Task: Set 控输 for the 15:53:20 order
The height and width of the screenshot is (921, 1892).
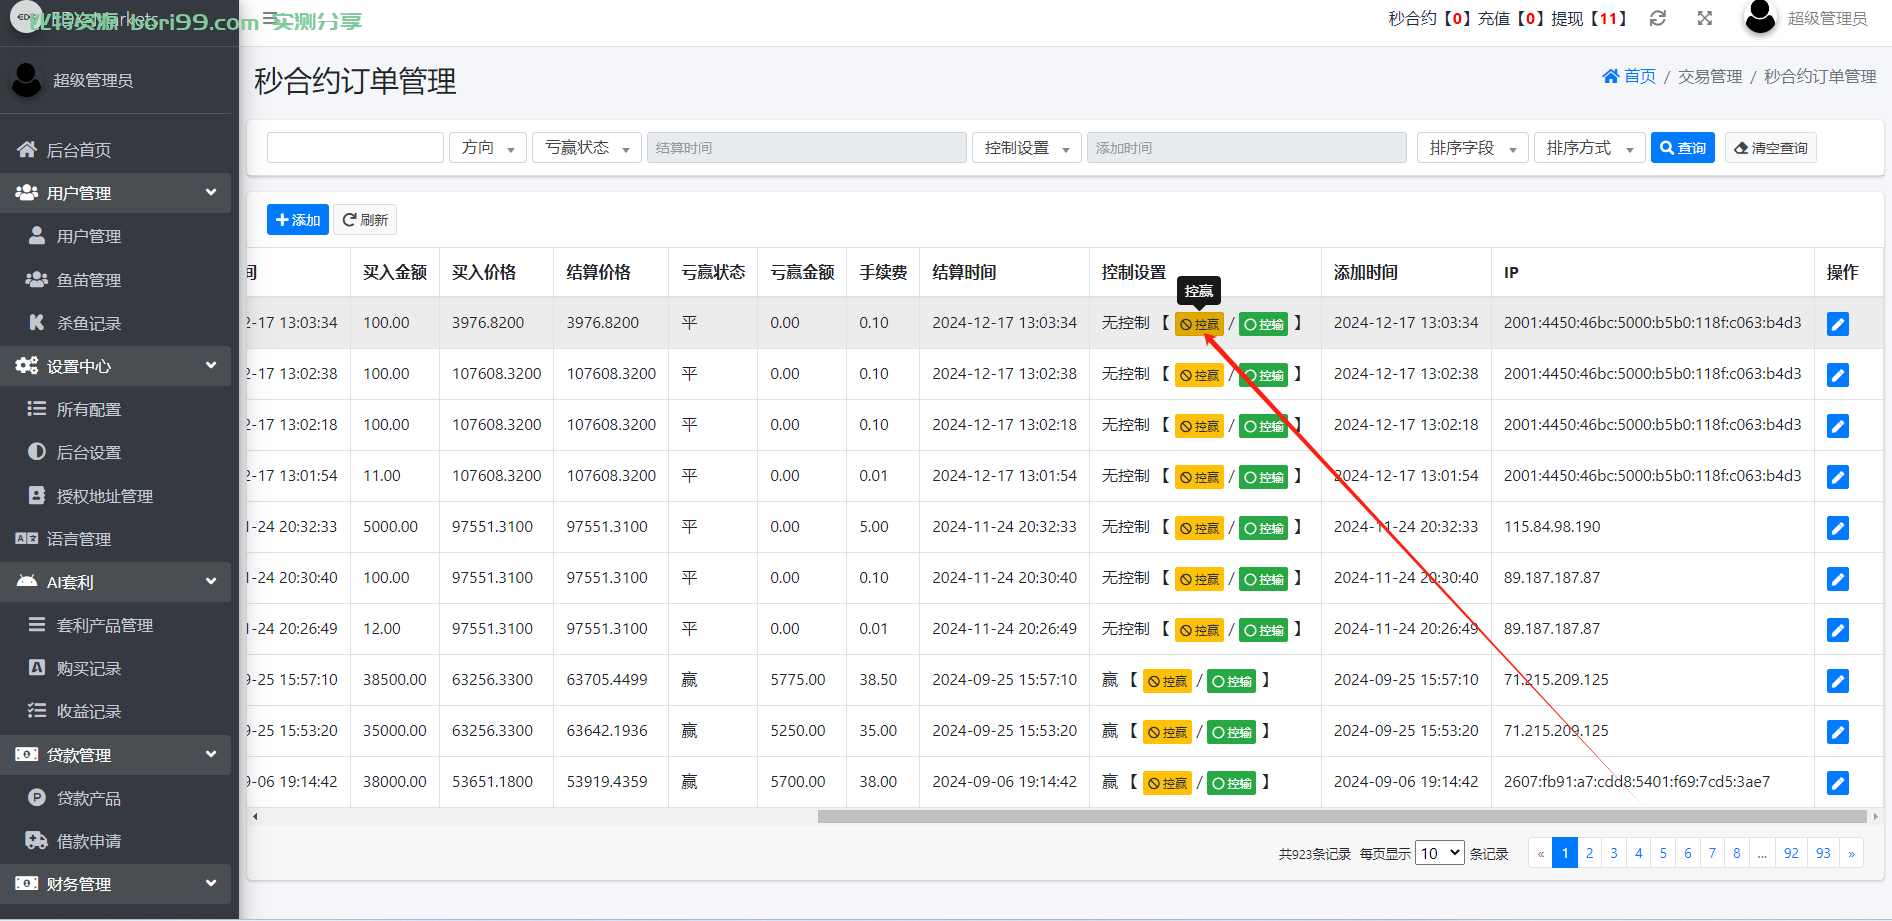Action: click(1232, 732)
